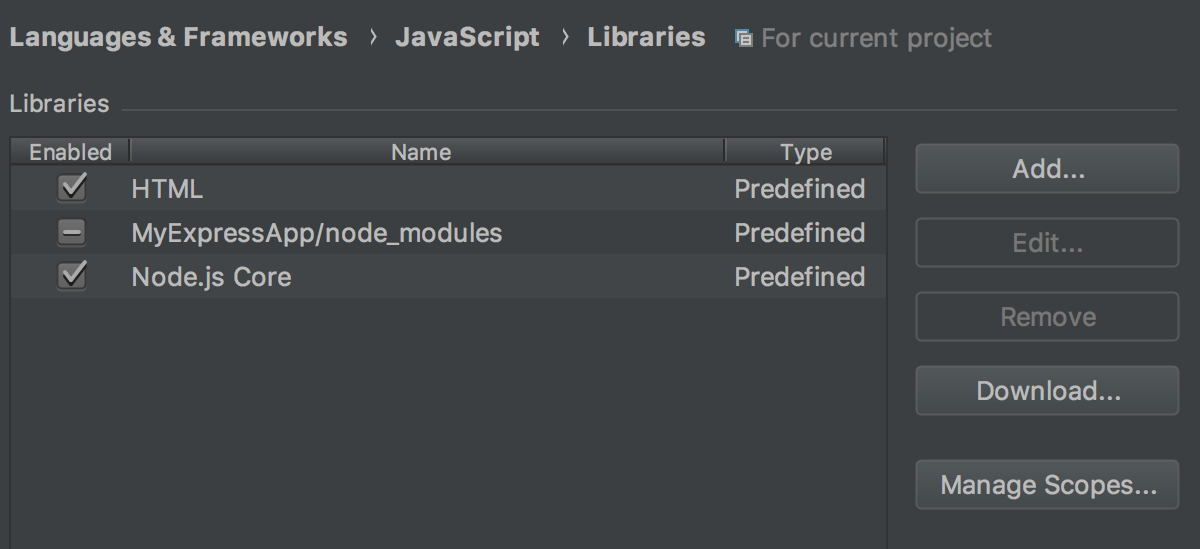Open the Download... libraries dialog
The image size is (1200, 549).
point(1047,391)
